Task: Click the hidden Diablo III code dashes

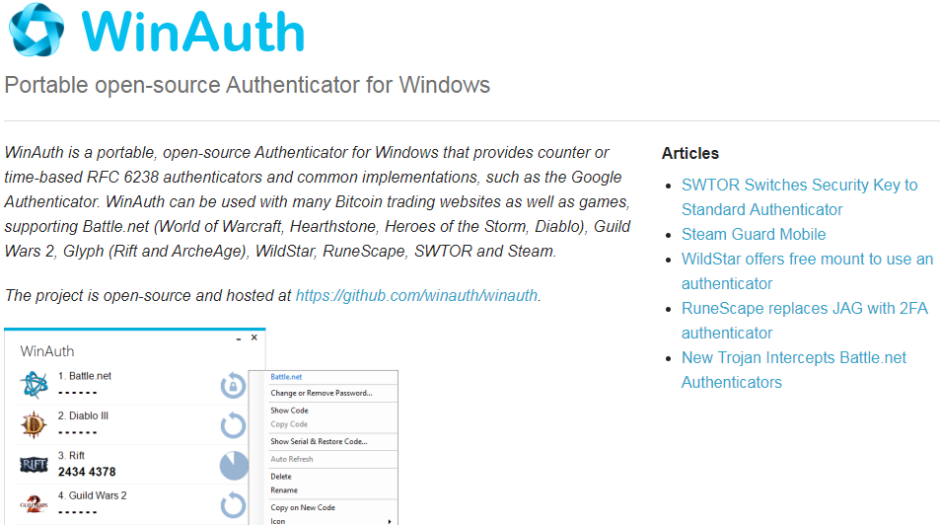Action: pyautogui.click(x=77, y=432)
